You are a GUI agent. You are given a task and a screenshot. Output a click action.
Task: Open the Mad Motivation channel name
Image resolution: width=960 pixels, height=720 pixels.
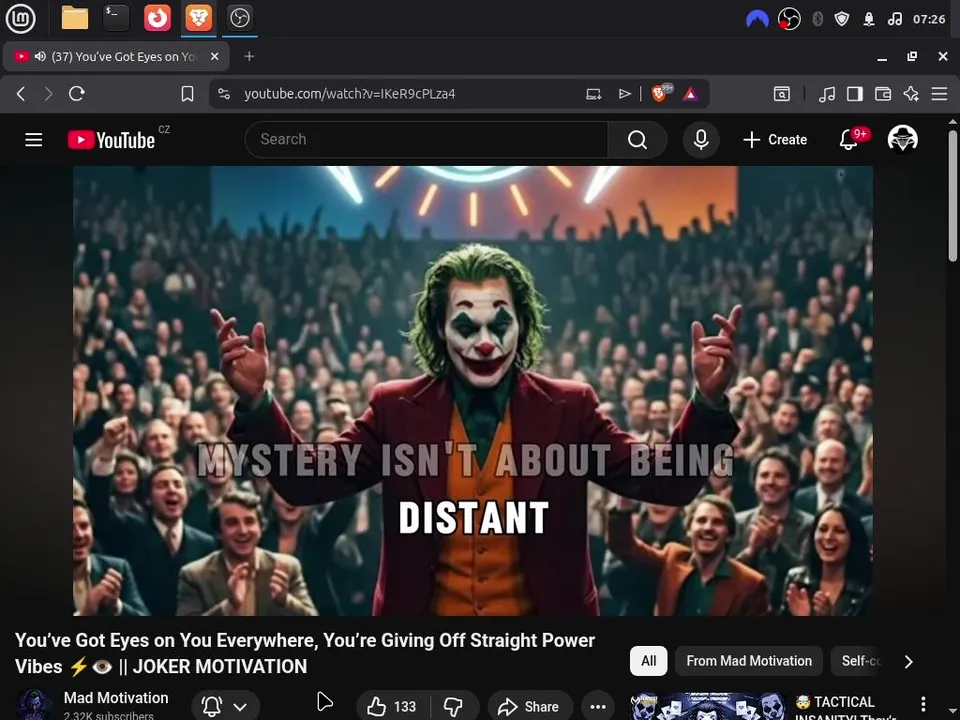116,698
